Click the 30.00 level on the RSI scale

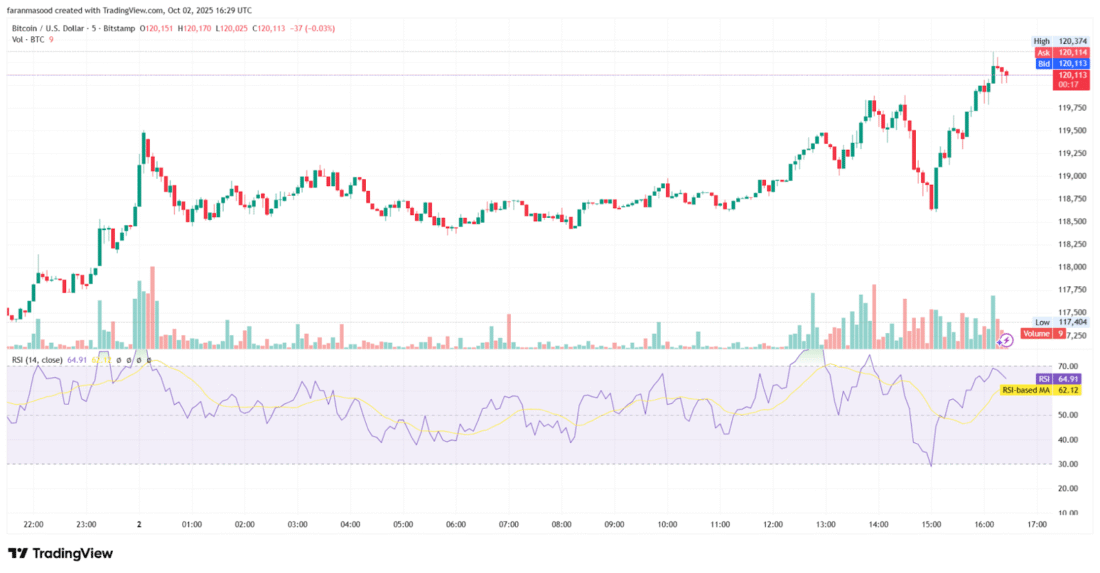pyautogui.click(x=1068, y=464)
